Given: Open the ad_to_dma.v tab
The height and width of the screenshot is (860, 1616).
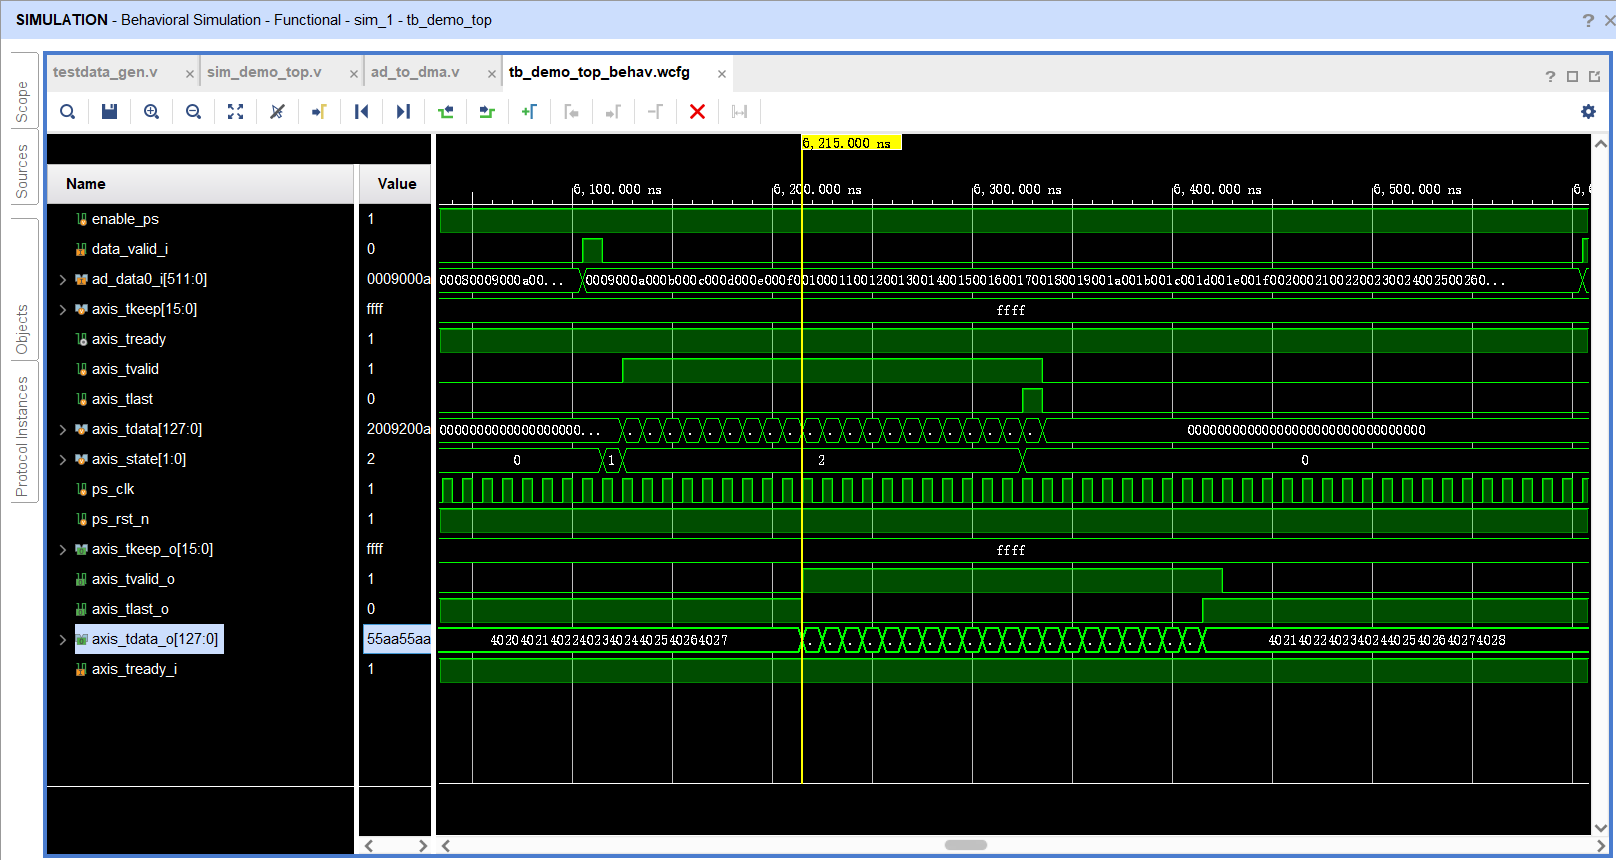Looking at the screenshot, I should point(415,72).
